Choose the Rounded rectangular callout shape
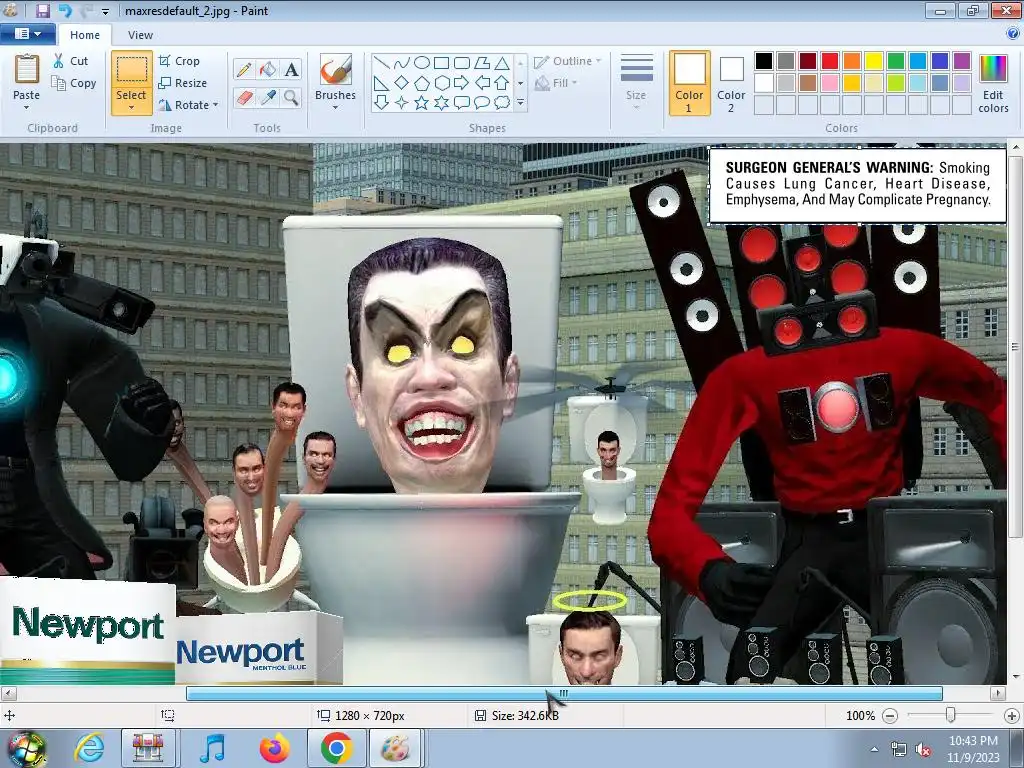Viewport: 1024px width, 768px height. pyautogui.click(x=462, y=103)
